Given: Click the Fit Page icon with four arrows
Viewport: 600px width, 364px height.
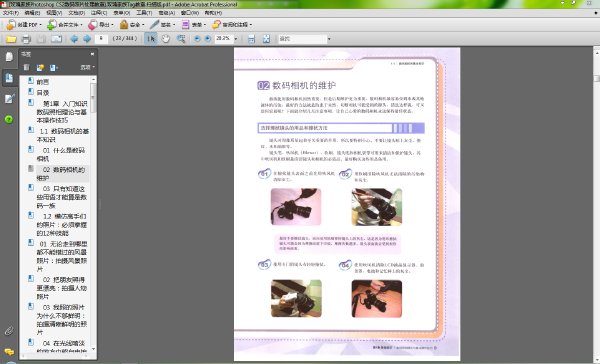Looking at the screenshot, I should point(266,39).
